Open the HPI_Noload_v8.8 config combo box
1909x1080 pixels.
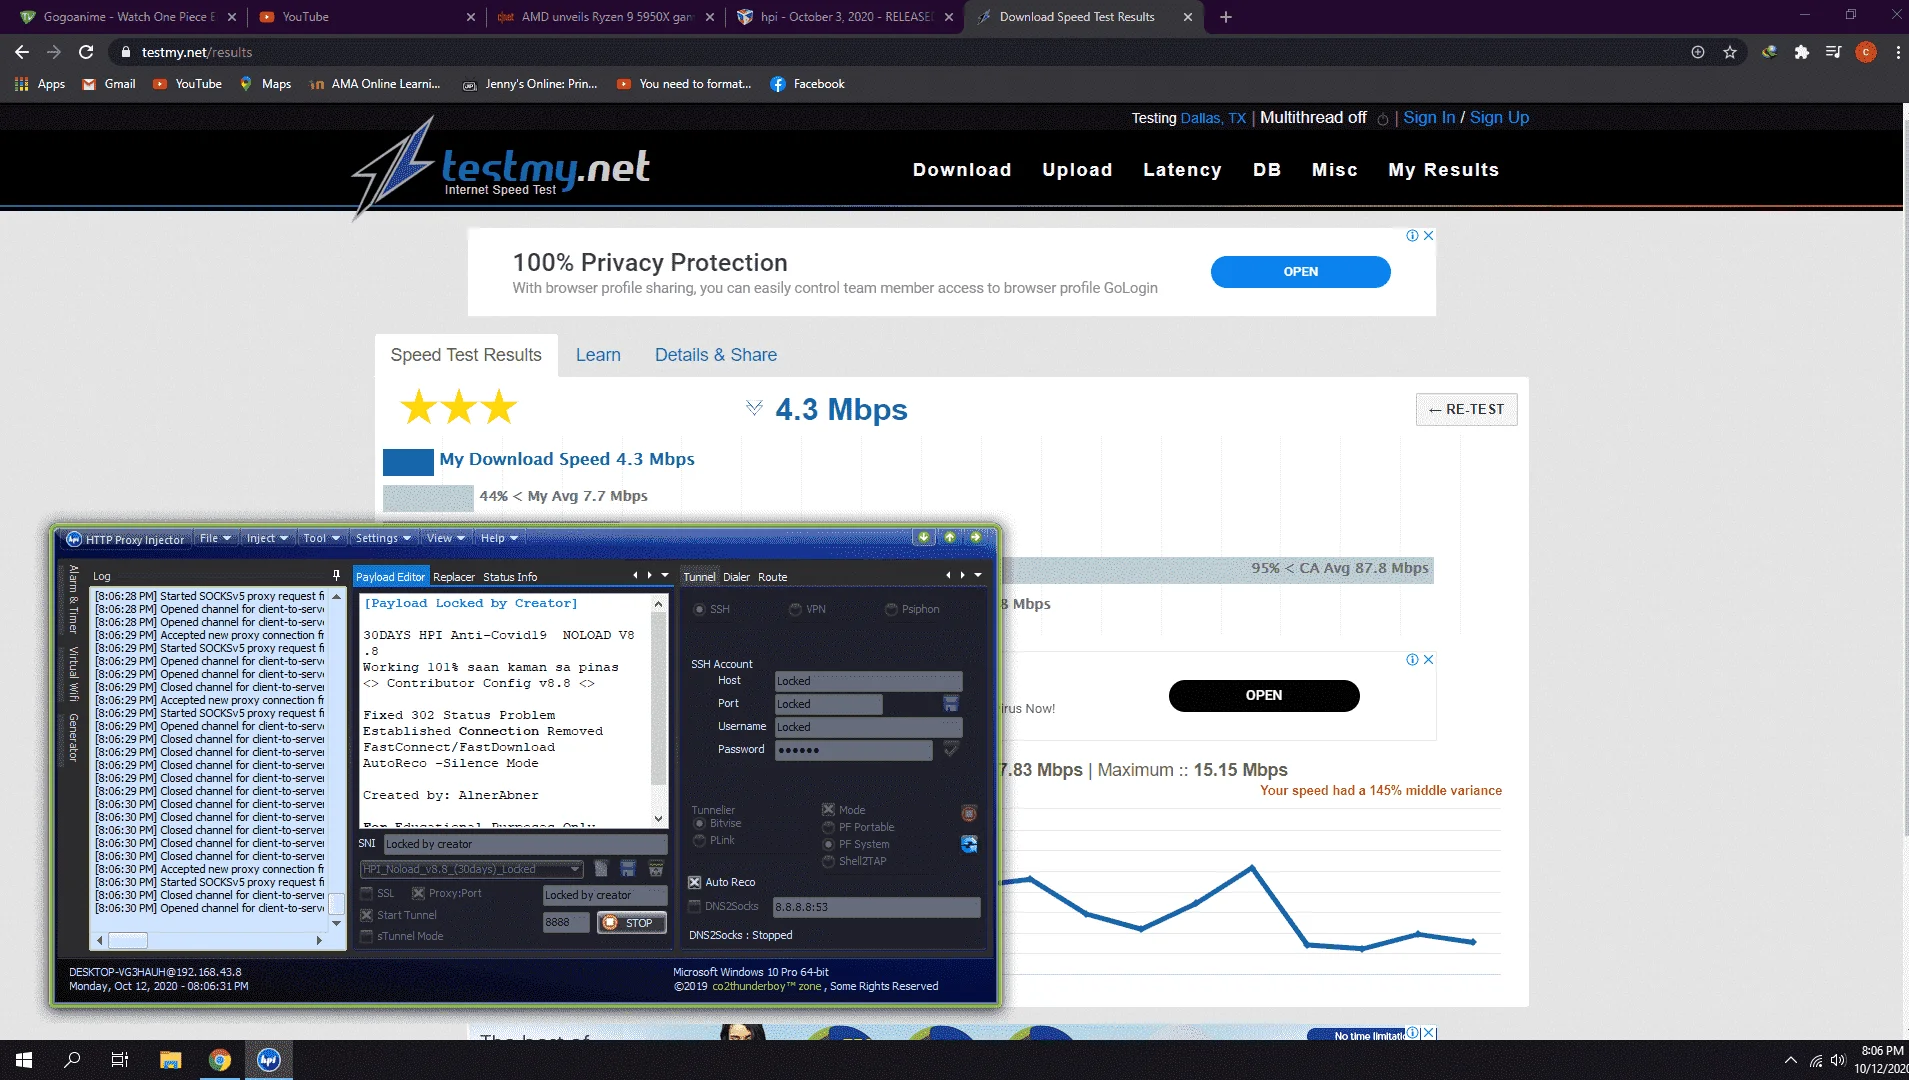point(471,869)
